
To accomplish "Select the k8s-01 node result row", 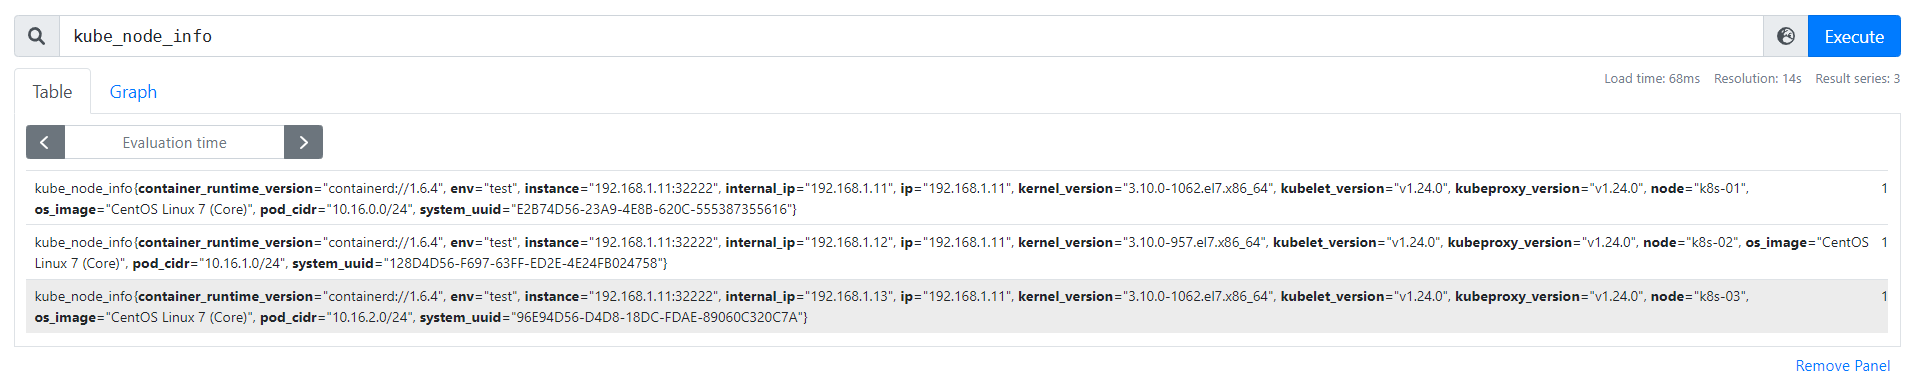I will pos(957,198).
